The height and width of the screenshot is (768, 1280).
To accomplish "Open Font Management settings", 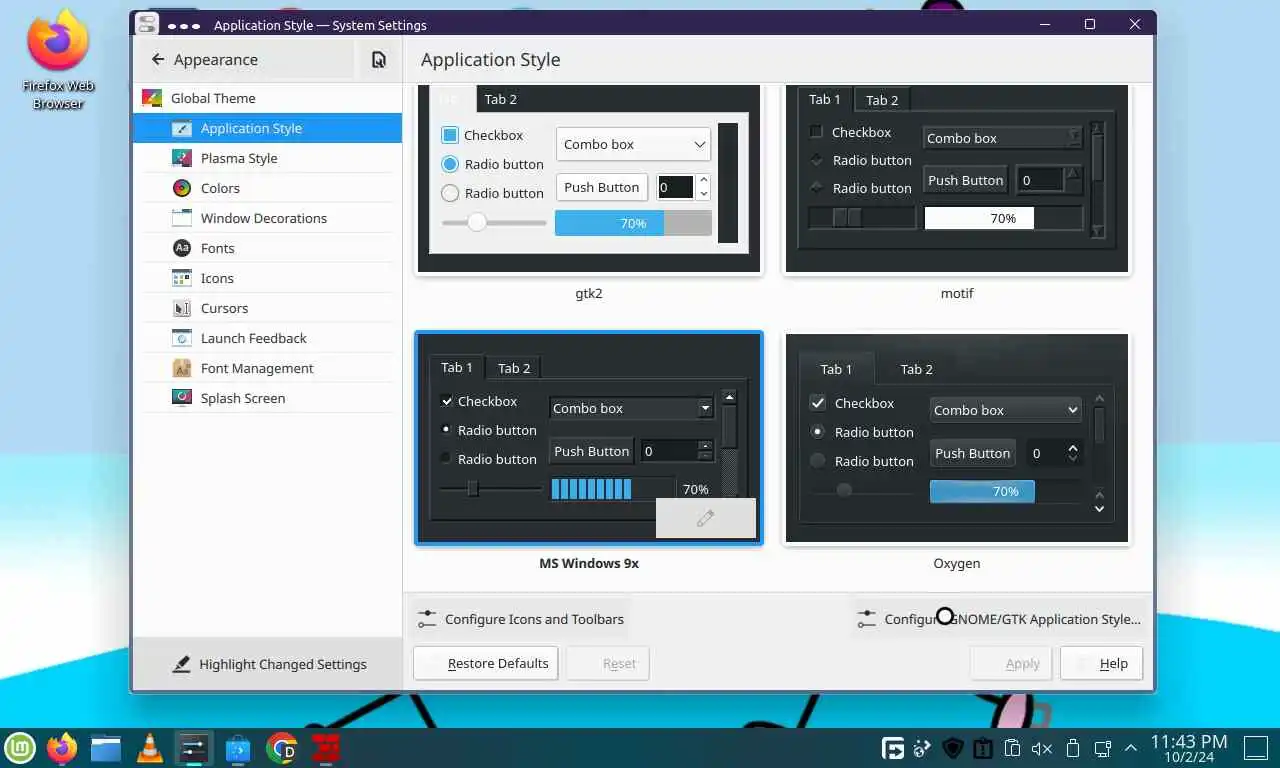I will tap(267, 368).
